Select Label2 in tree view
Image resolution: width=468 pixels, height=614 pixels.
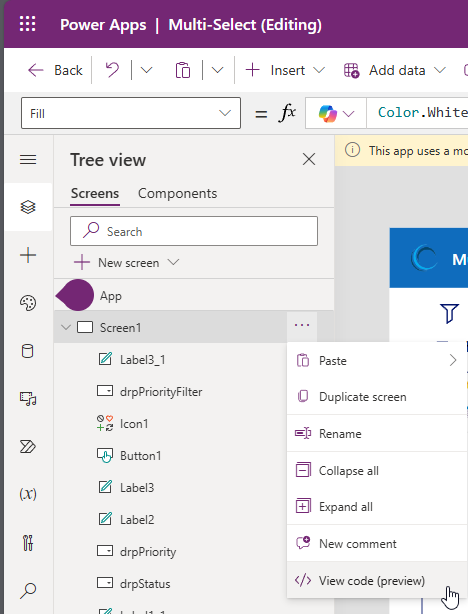coord(137,520)
